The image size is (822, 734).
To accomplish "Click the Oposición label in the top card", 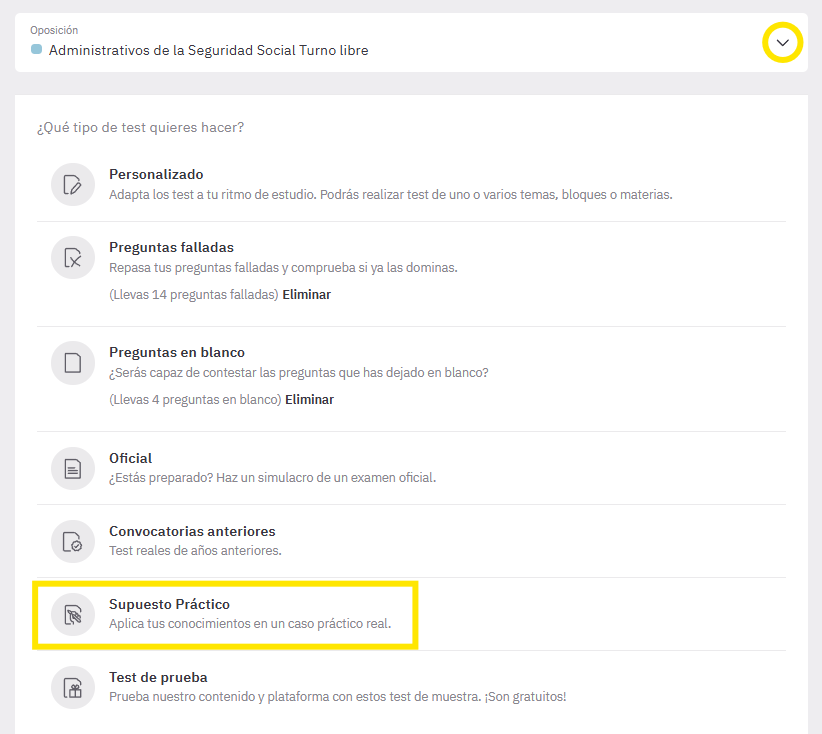I will 54,30.
